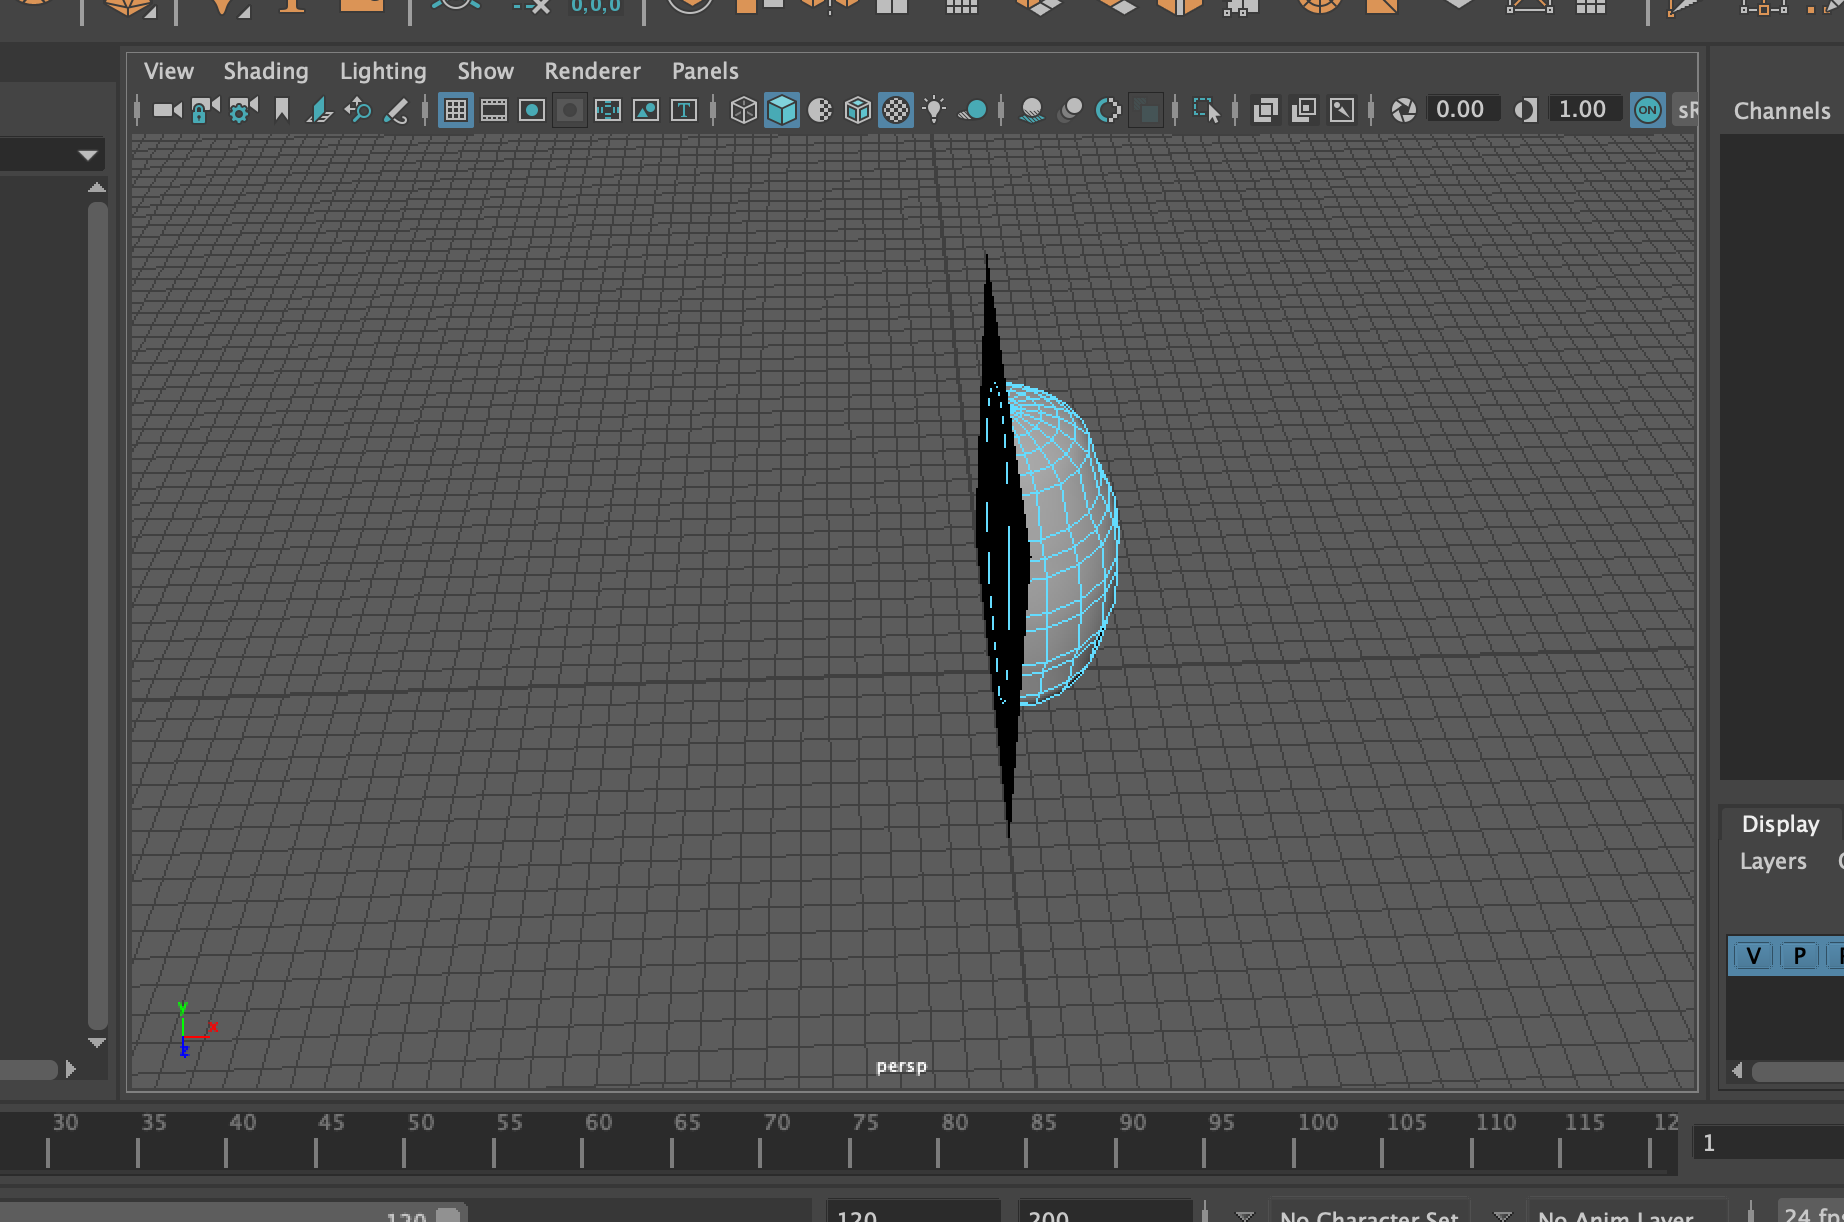Click the Select Camera icon

pyautogui.click(x=167, y=110)
